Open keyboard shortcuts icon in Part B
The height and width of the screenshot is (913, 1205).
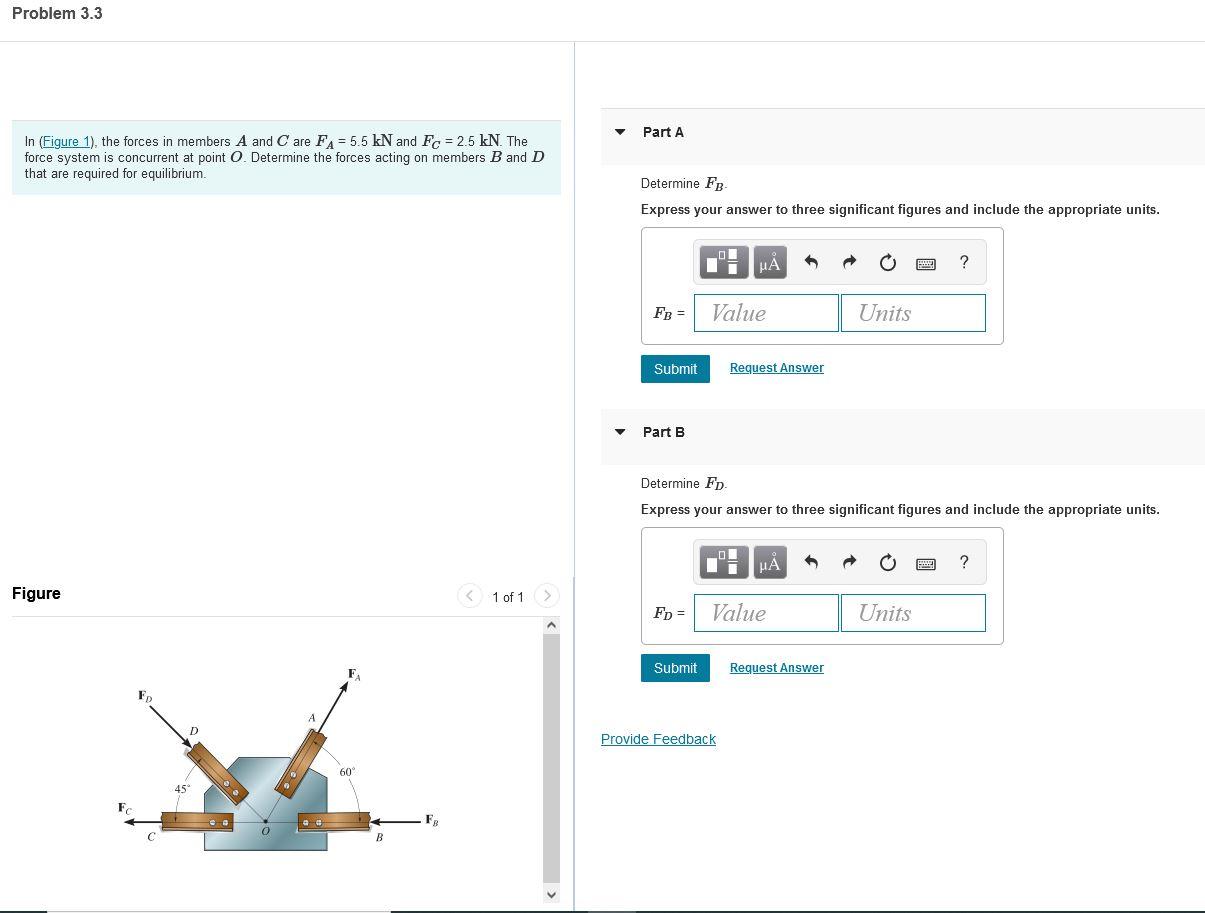[926, 563]
